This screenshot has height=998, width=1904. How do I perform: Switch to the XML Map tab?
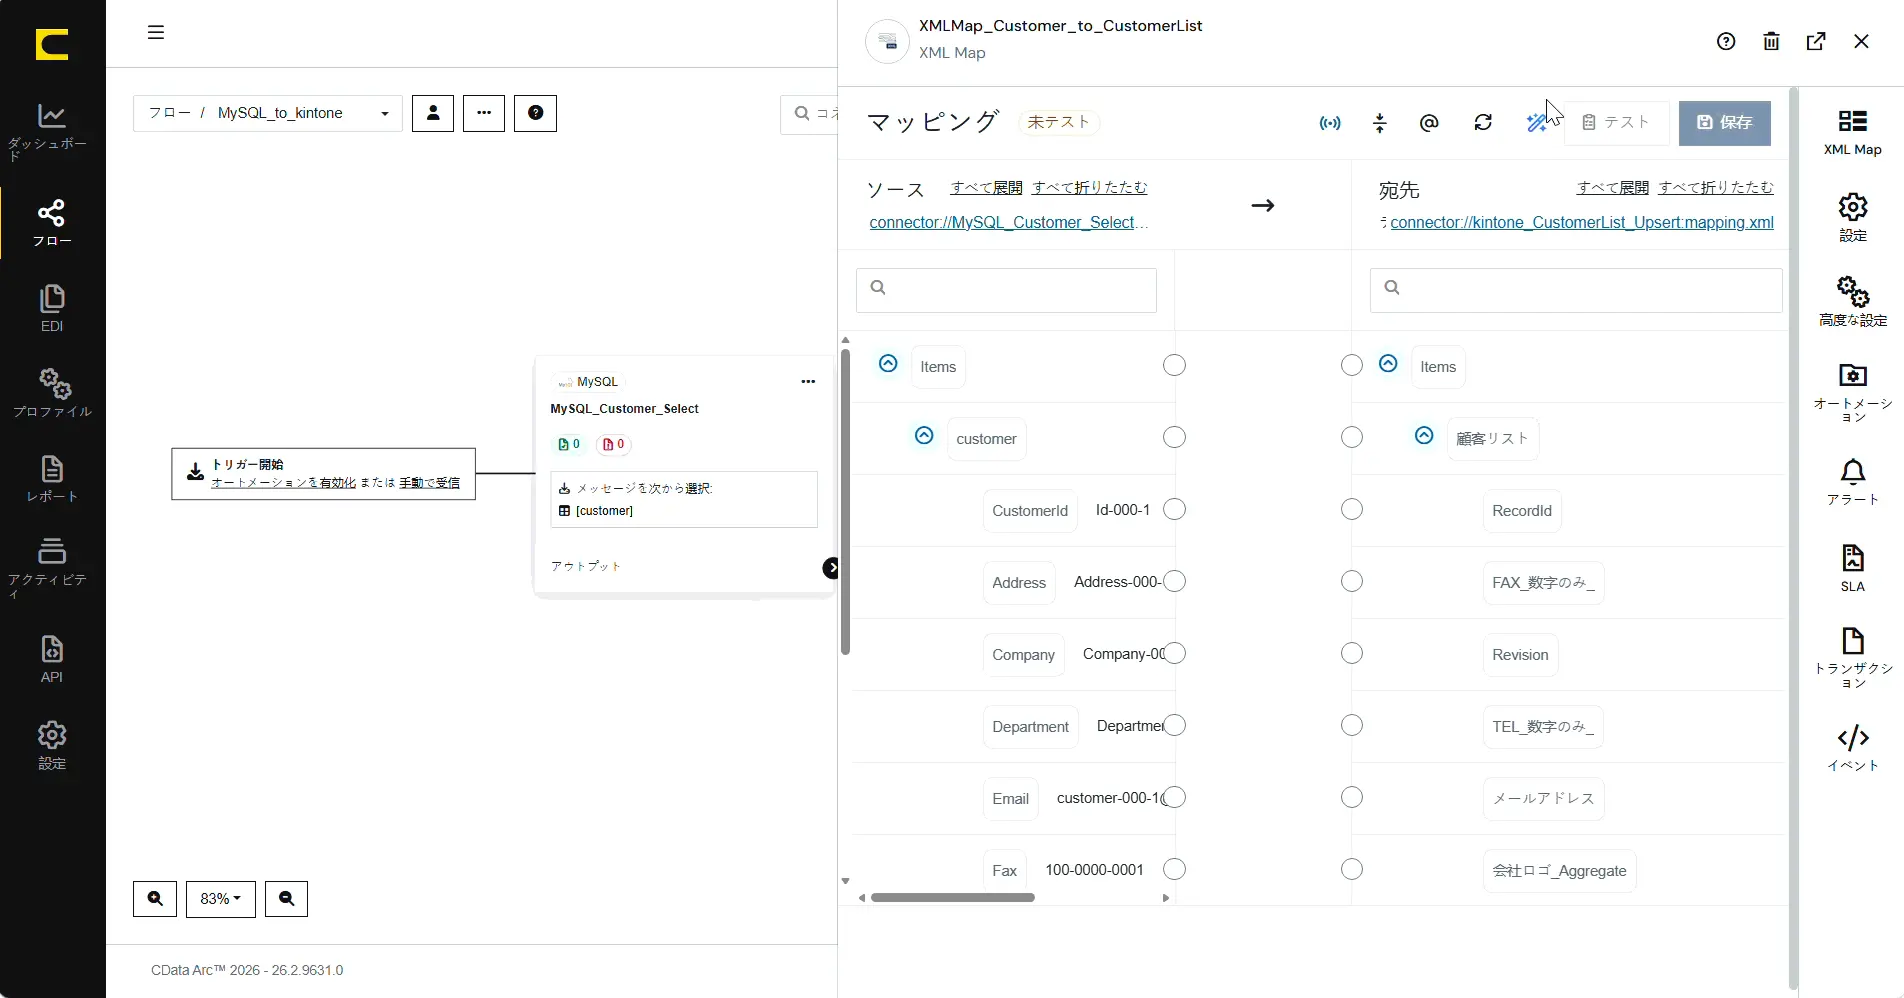pyautogui.click(x=1853, y=132)
